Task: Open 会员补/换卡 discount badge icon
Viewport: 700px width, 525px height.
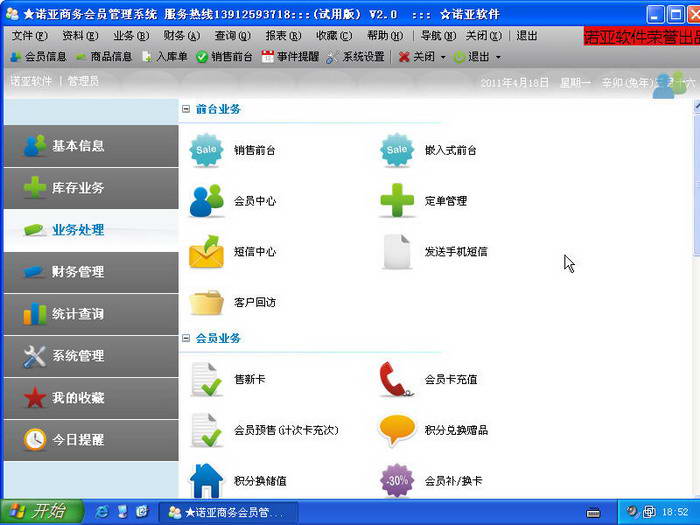Action: [396, 481]
